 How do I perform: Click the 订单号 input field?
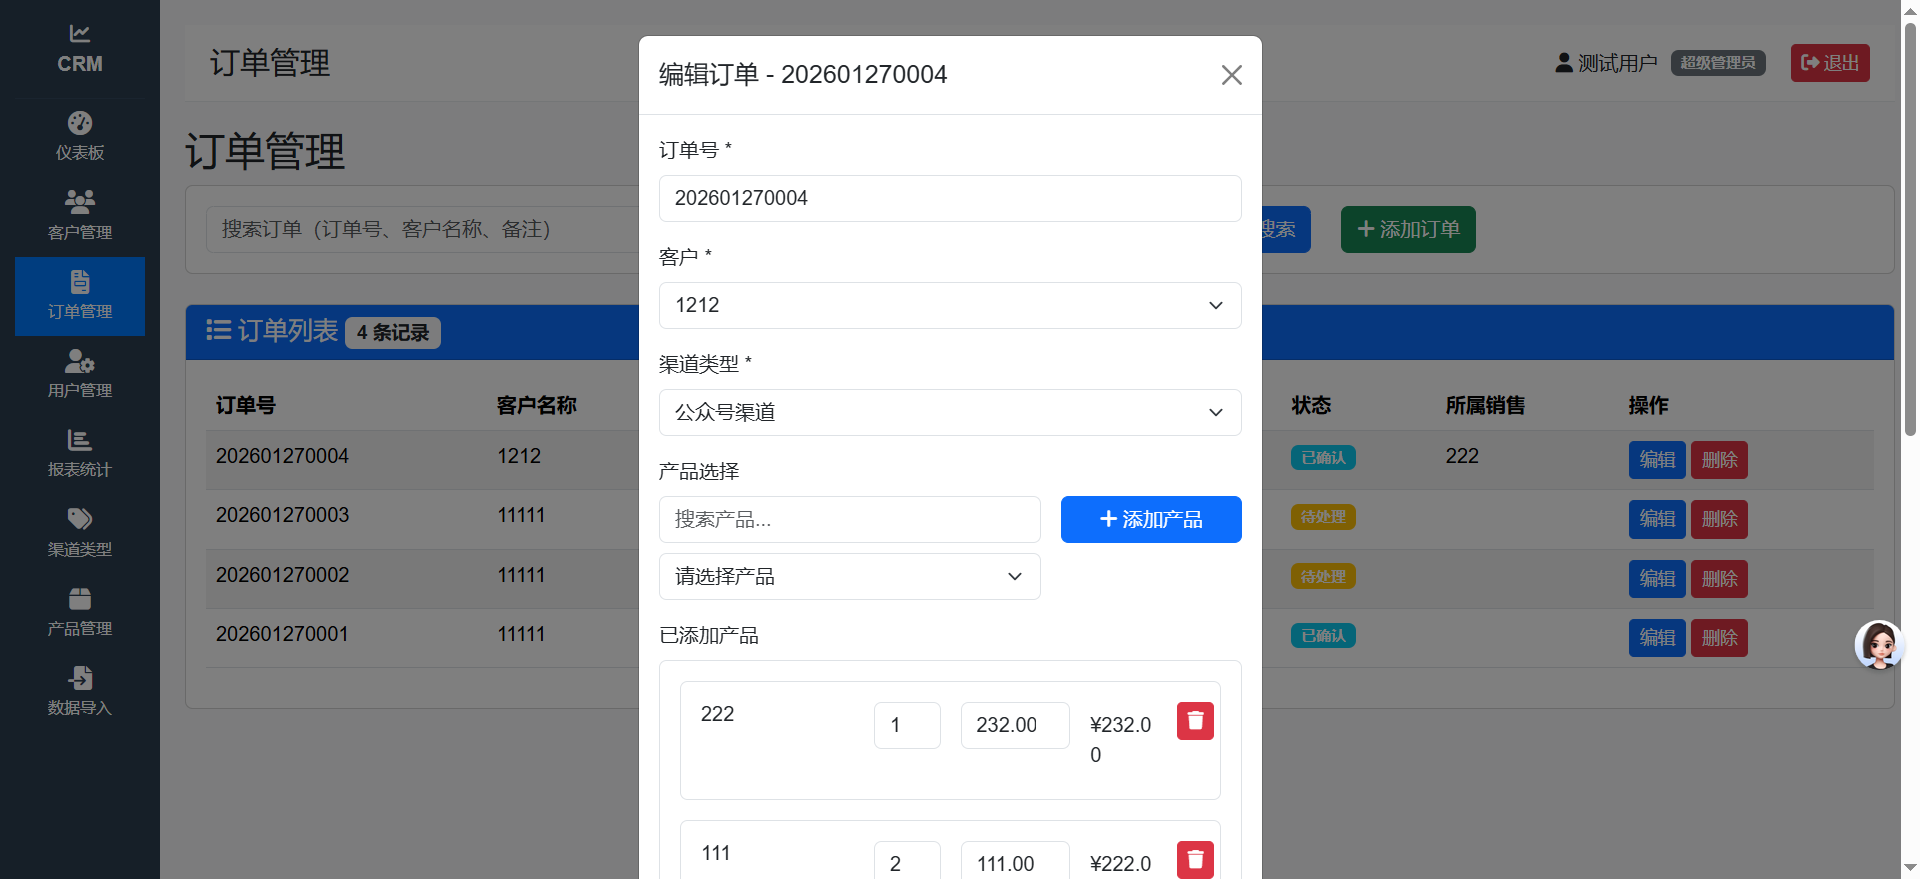pyautogui.click(x=949, y=198)
